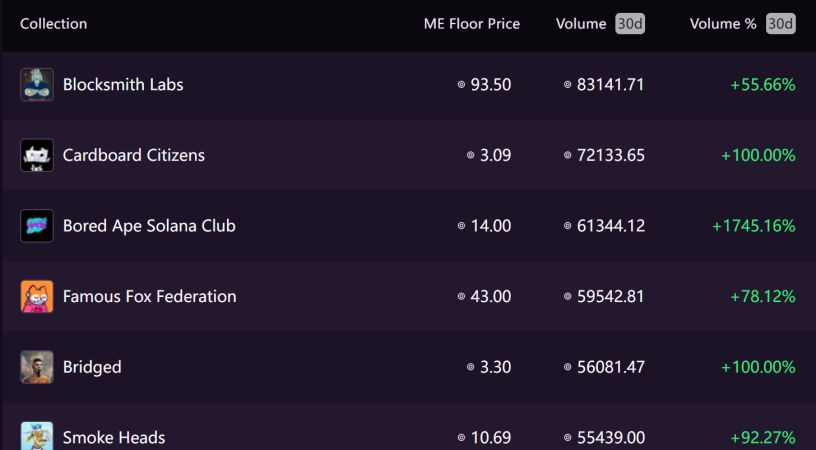Change the Volume column 30d period

coord(630,24)
